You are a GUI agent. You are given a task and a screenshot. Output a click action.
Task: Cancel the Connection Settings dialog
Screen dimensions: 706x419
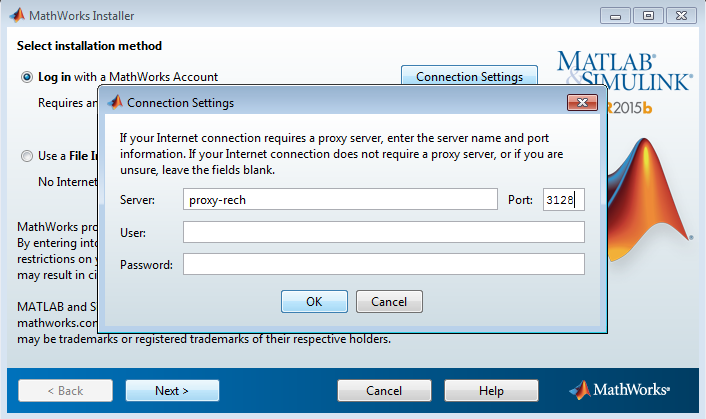tap(389, 302)
